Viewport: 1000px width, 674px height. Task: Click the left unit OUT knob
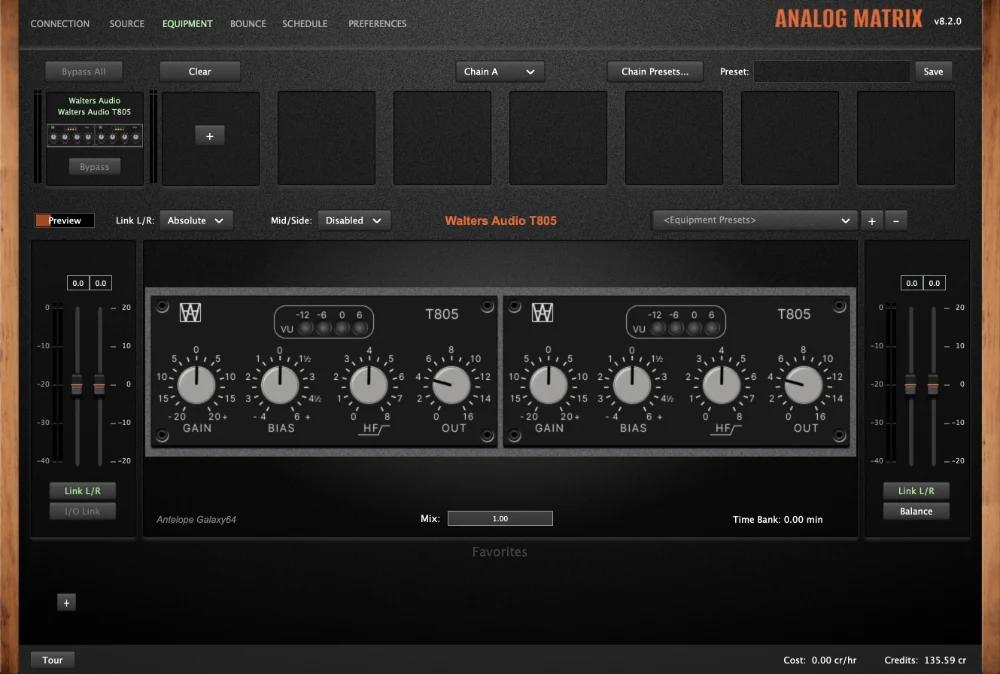pos(452,385)
